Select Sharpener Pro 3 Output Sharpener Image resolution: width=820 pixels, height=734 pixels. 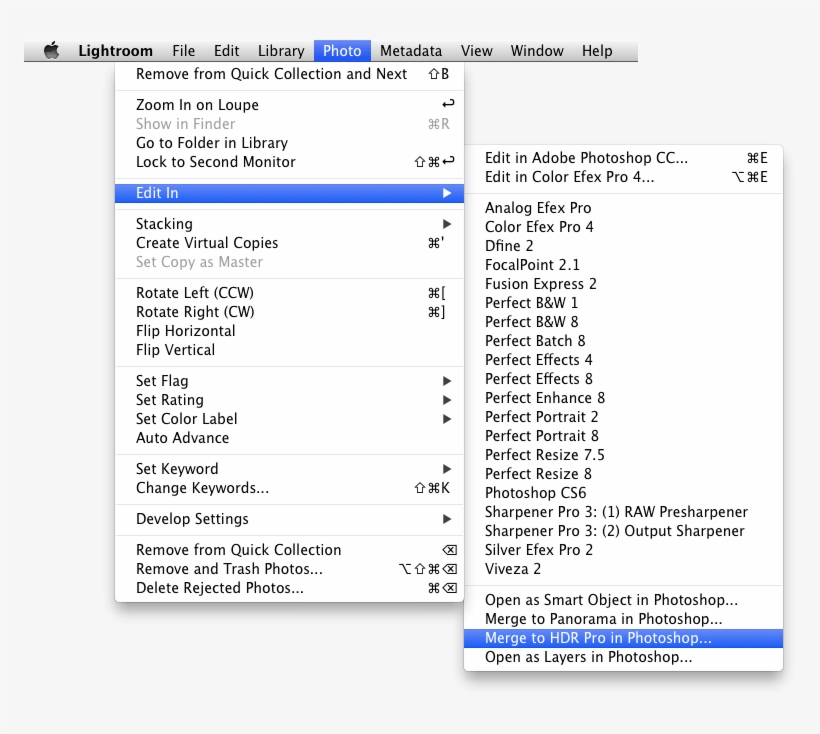623,531
